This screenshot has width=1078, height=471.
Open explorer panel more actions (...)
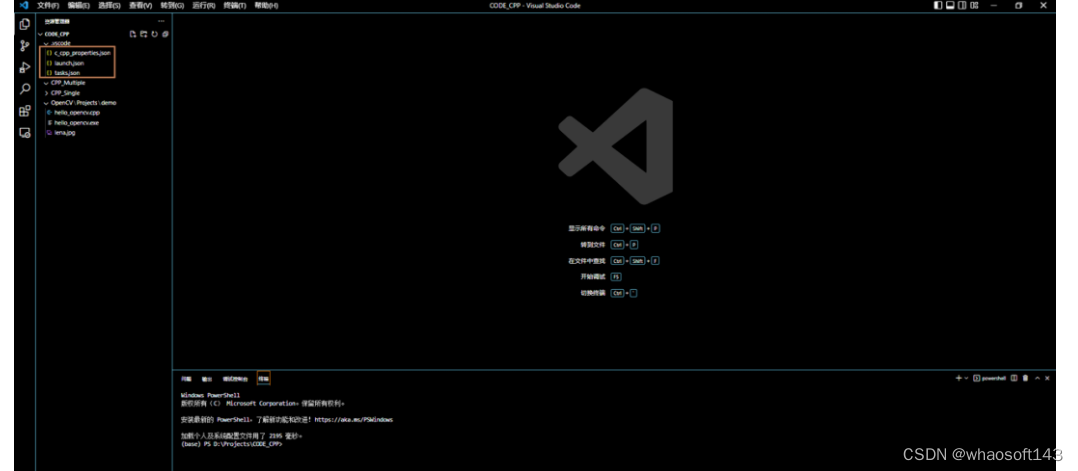161,21
